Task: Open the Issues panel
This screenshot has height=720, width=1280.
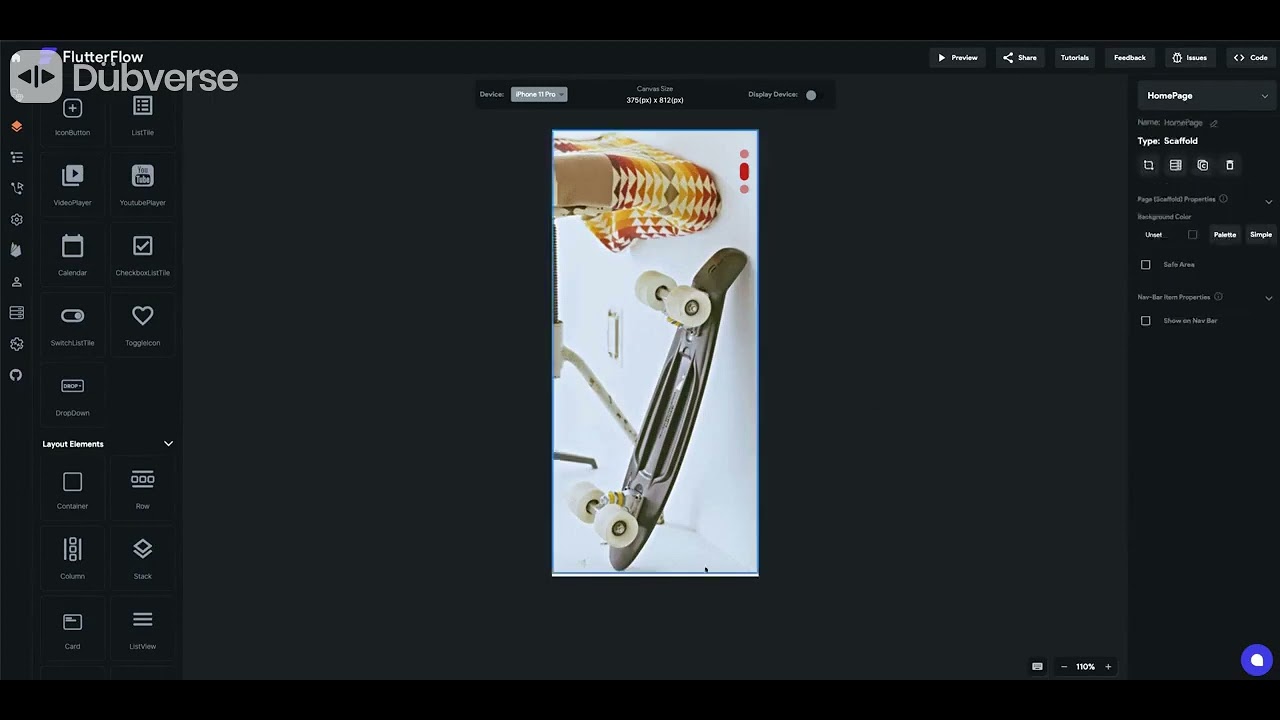Action: 1189,58
